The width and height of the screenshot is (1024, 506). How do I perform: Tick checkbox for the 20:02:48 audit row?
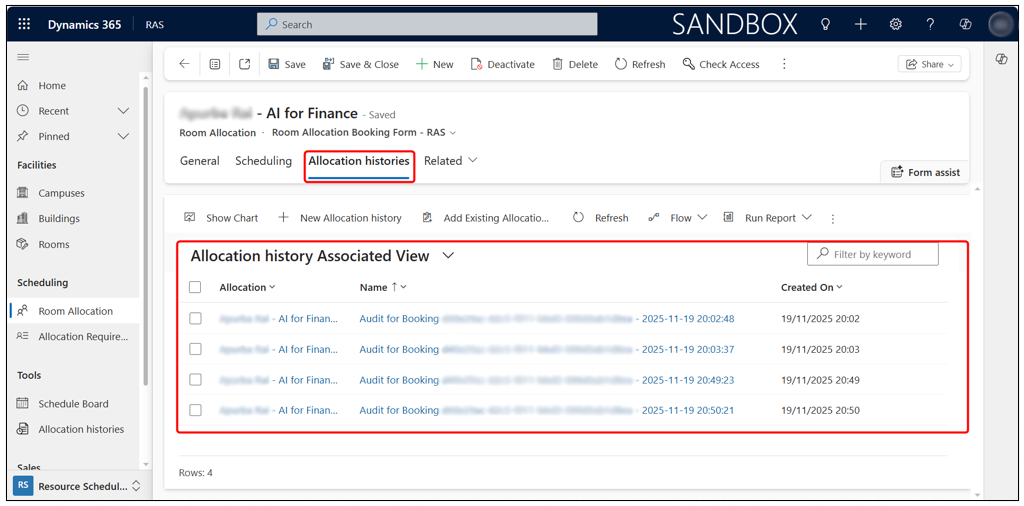(195, 319)
